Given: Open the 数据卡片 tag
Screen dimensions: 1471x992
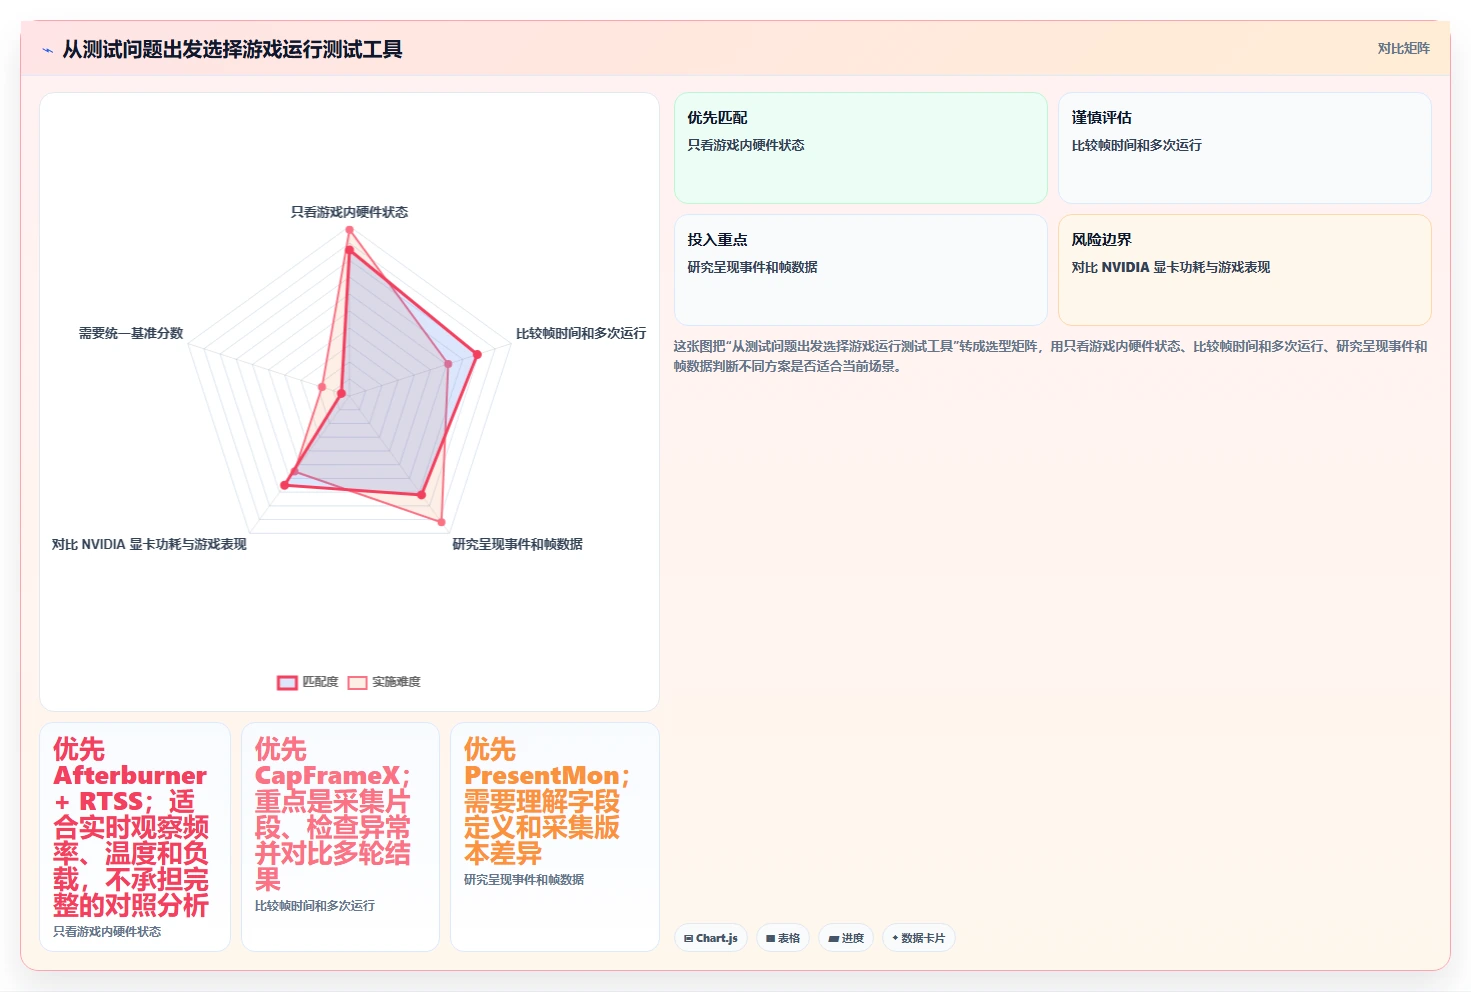Looking at the screenshot, I should click(918, 938).
